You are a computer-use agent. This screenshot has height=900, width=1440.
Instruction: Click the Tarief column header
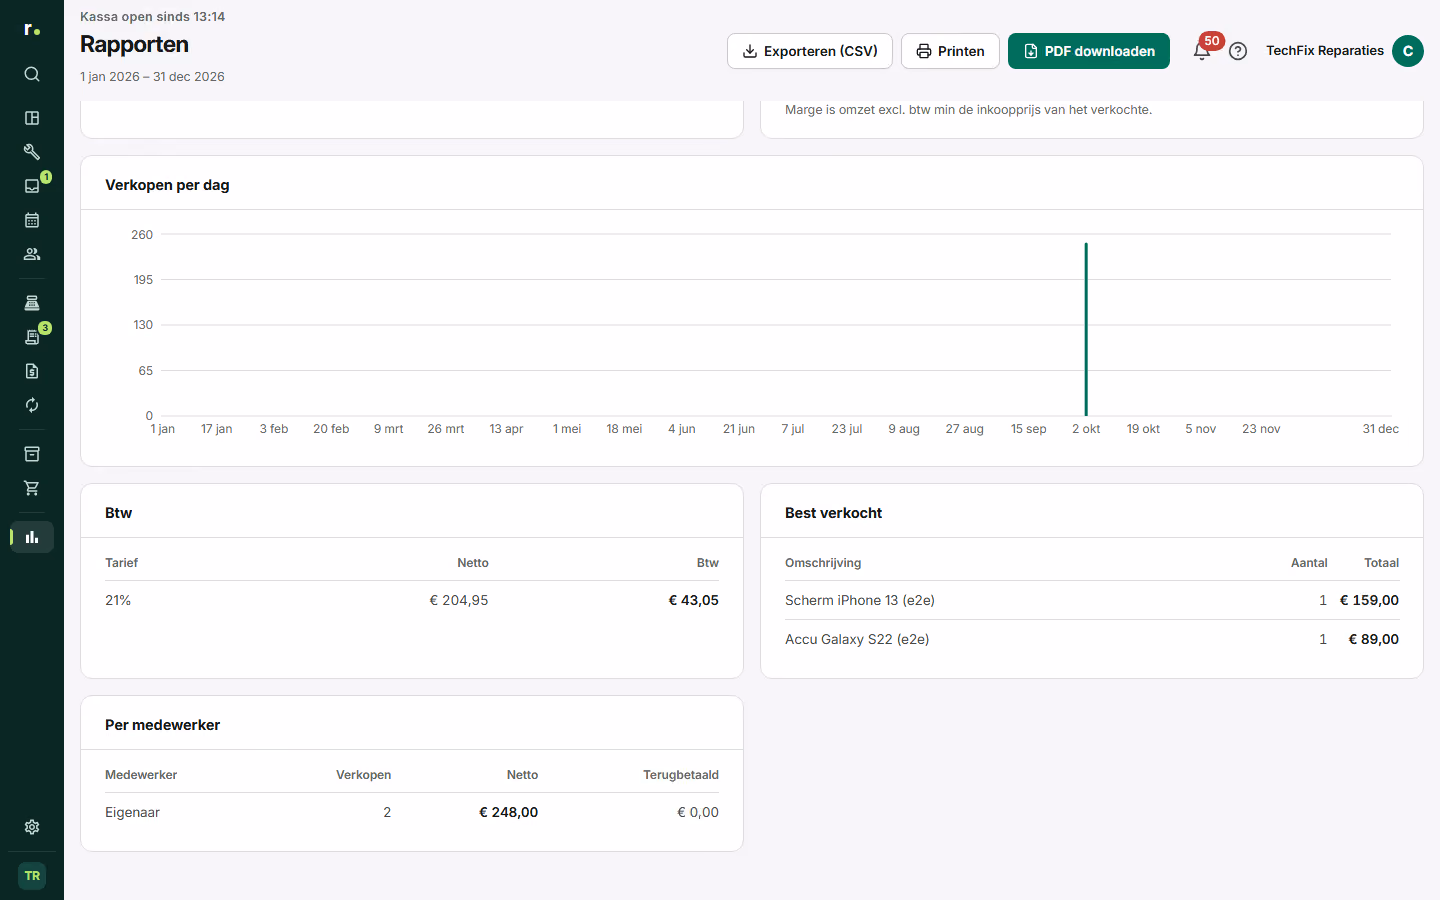coord(121,563)
